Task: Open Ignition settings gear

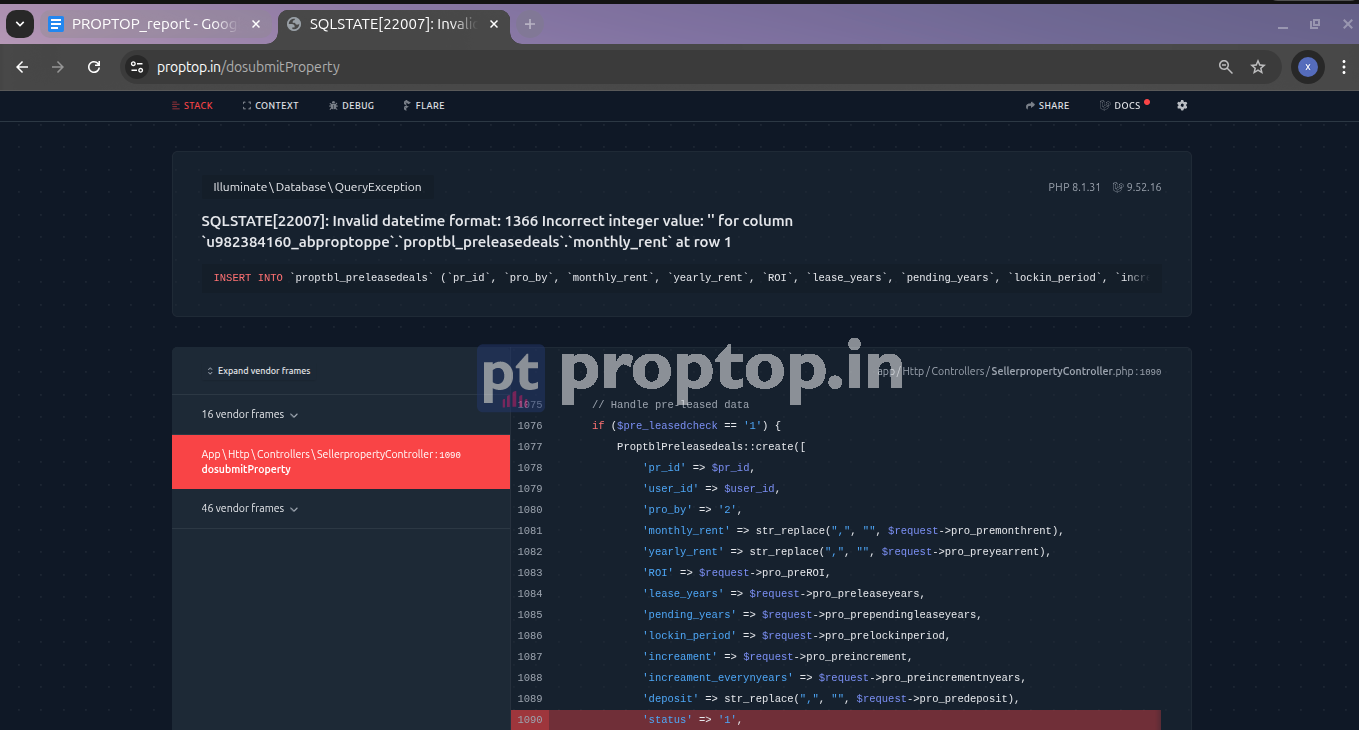Action: click(1182, 105)
